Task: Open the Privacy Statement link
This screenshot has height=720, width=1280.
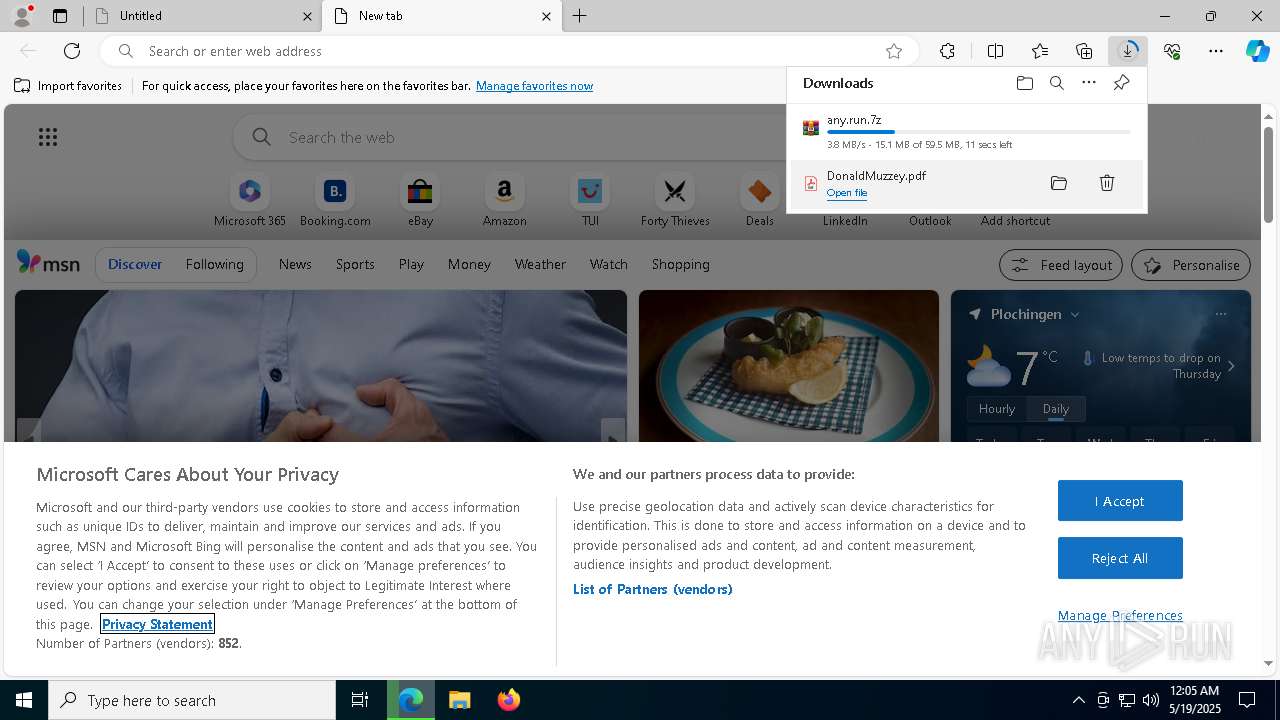Action: [157, 624]
